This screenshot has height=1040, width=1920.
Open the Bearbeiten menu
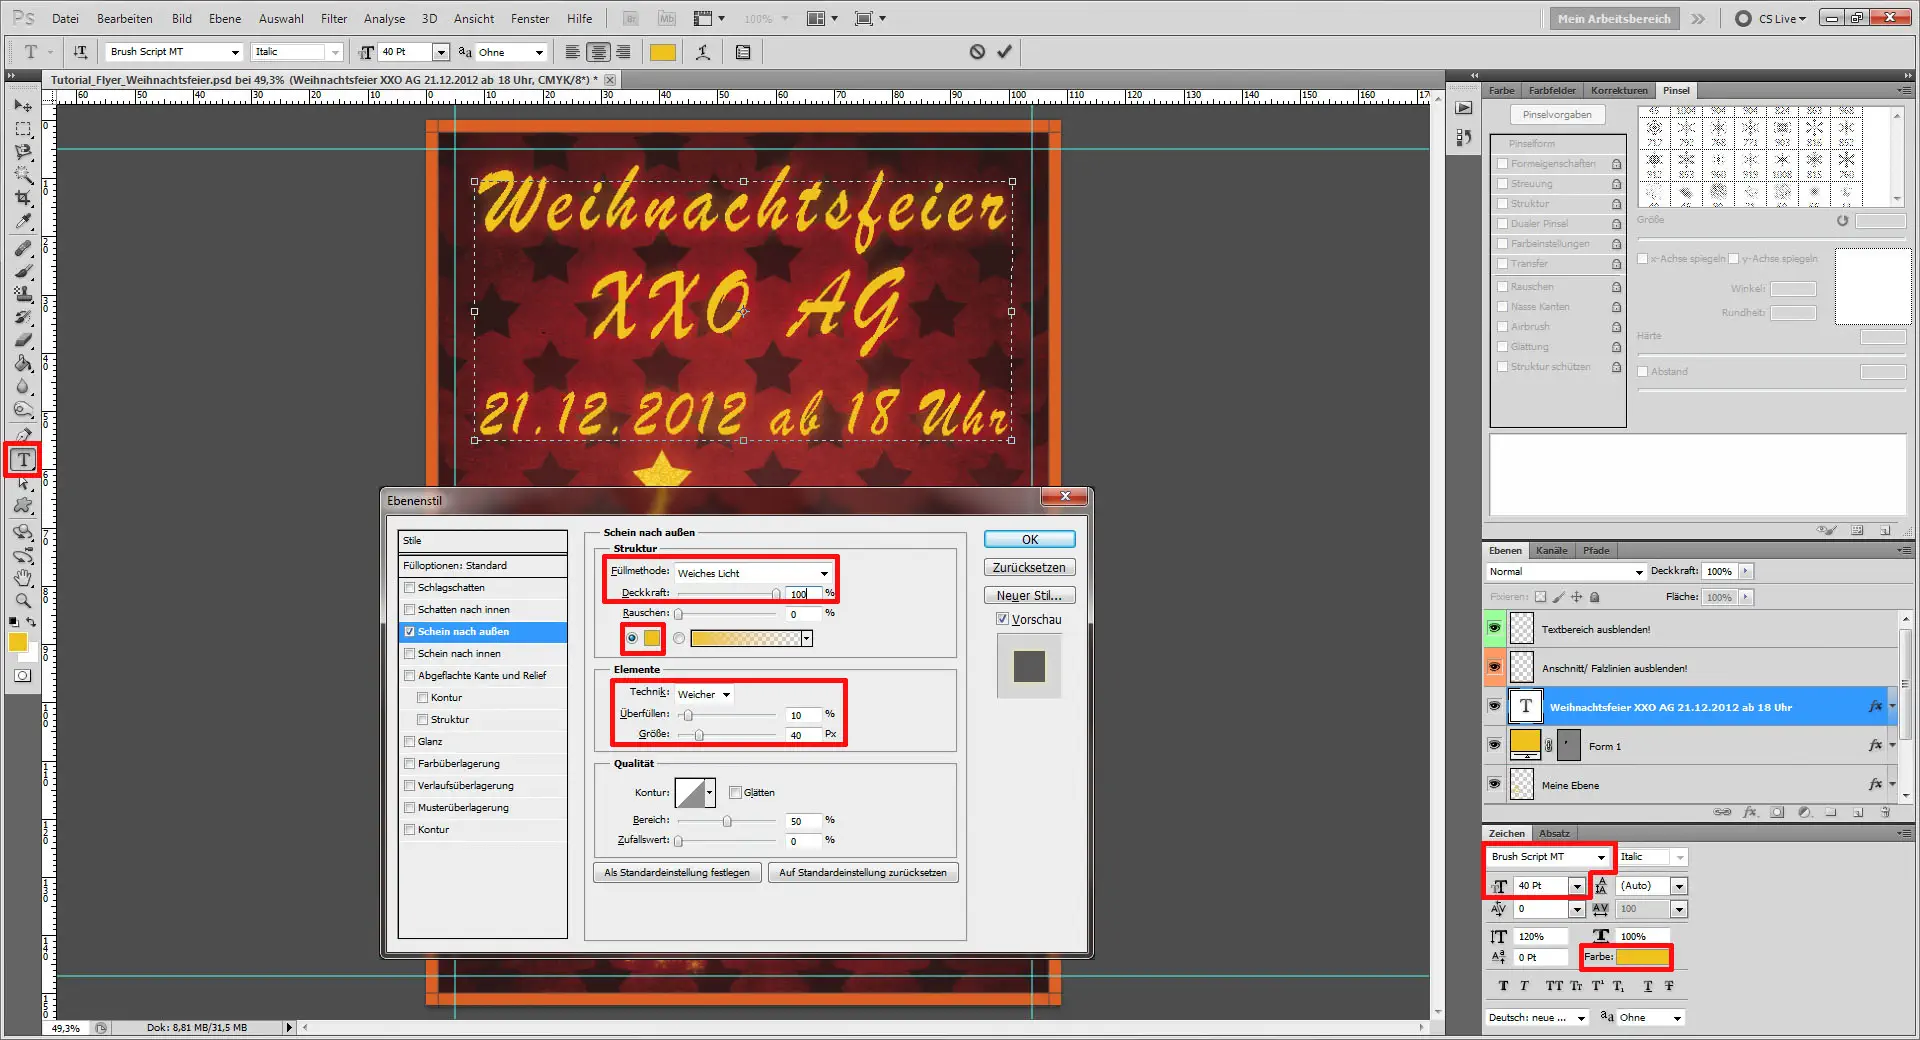[x=125, y=18]
